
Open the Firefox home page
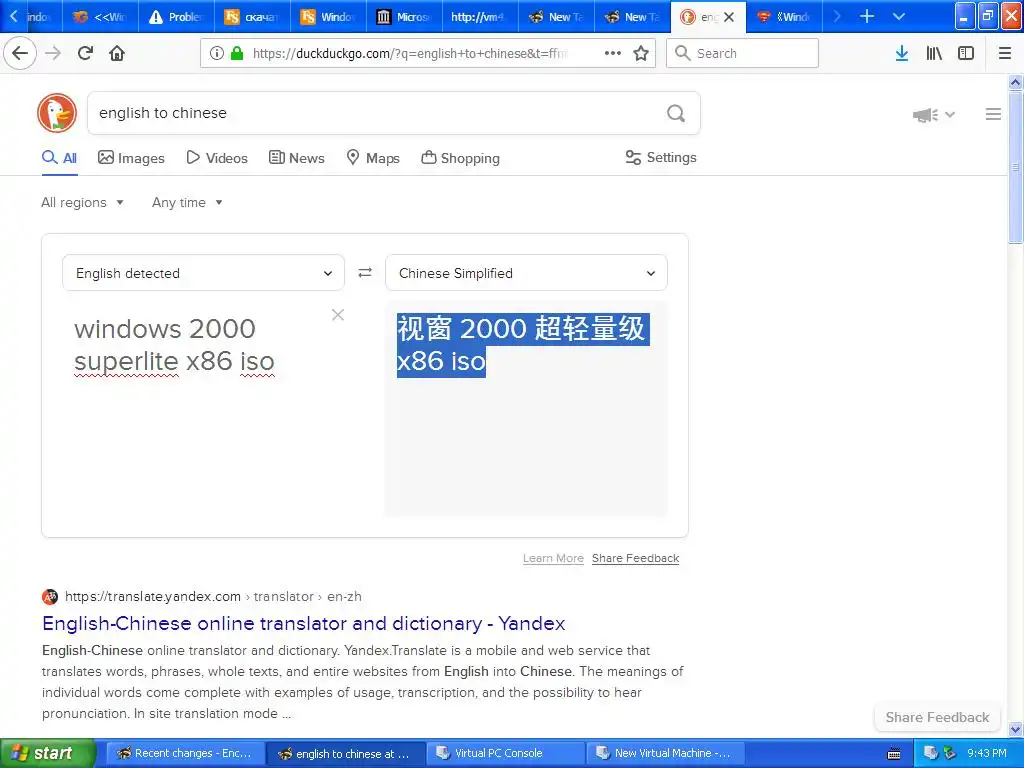(x=117, y=53)
